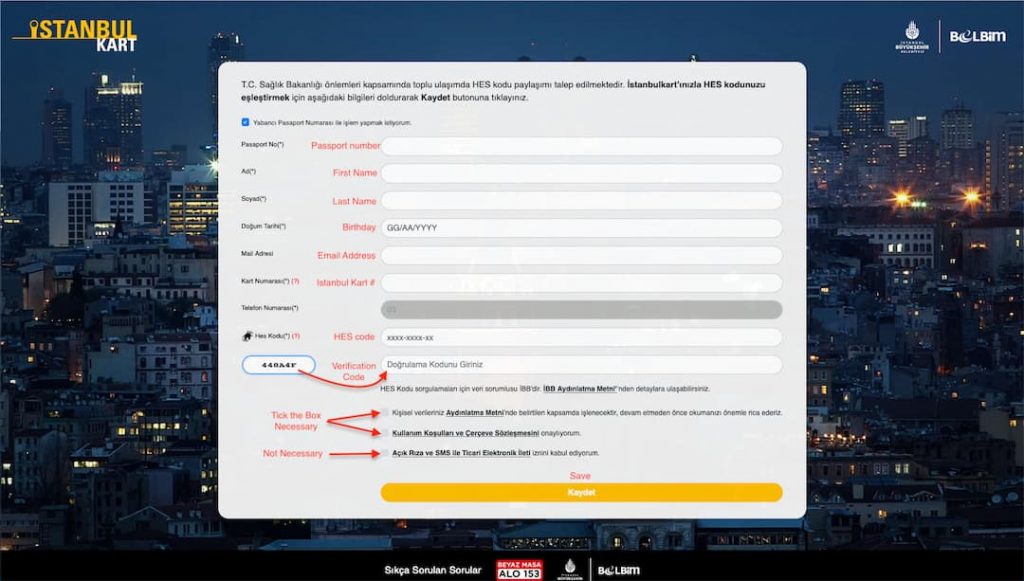Click the 440A4F captcha image
1024x581 pixels.
coord(279,365)
